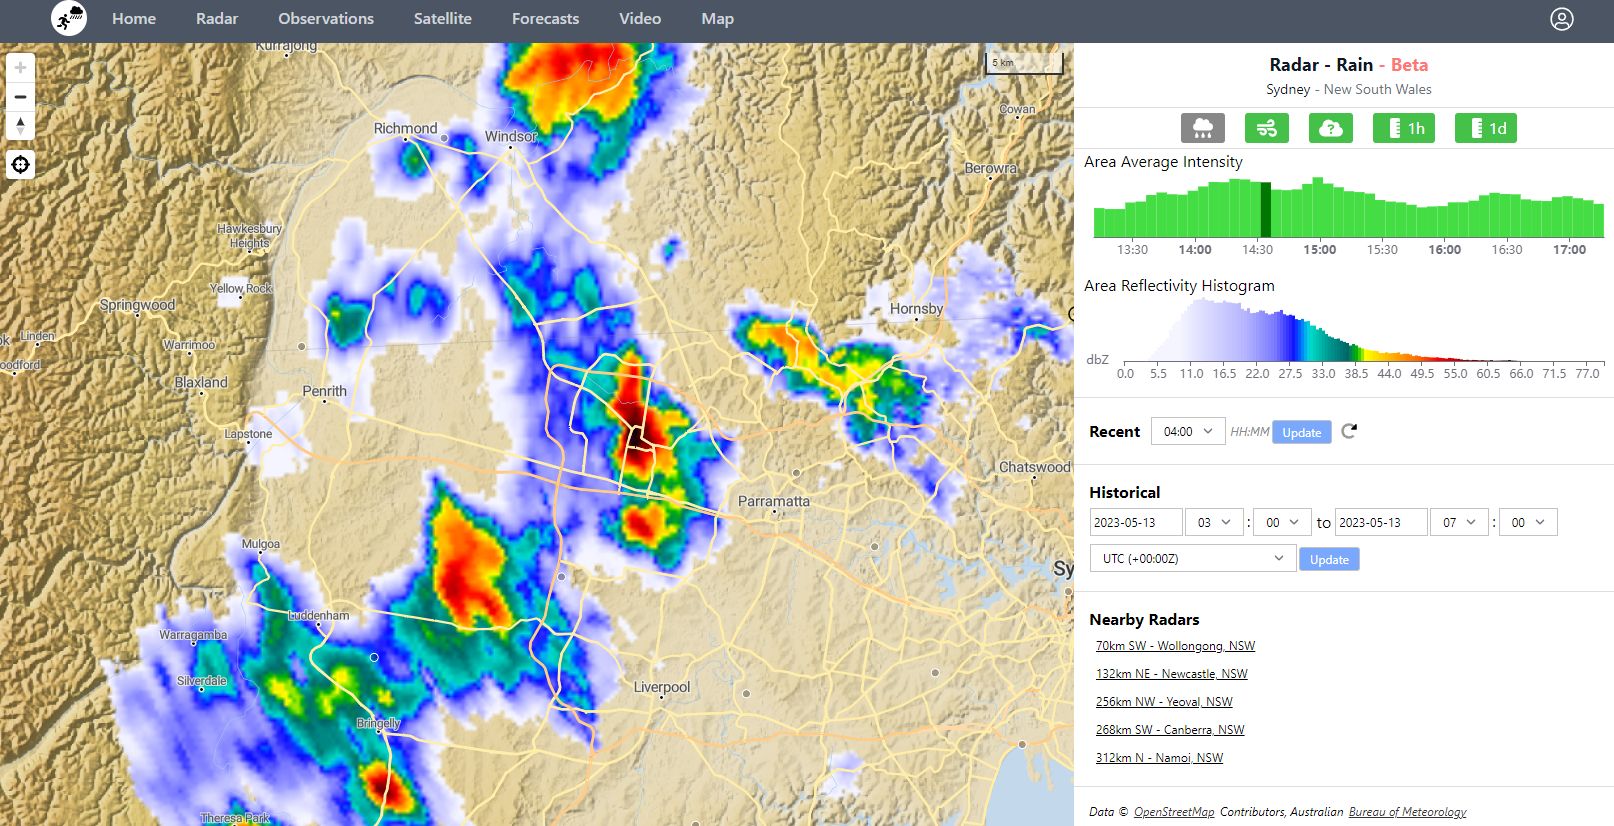This screenshot has width=1614, height=826.
Task: Open the Recent duration 04:00 dropdown
Action: (x=1187, y=432)
